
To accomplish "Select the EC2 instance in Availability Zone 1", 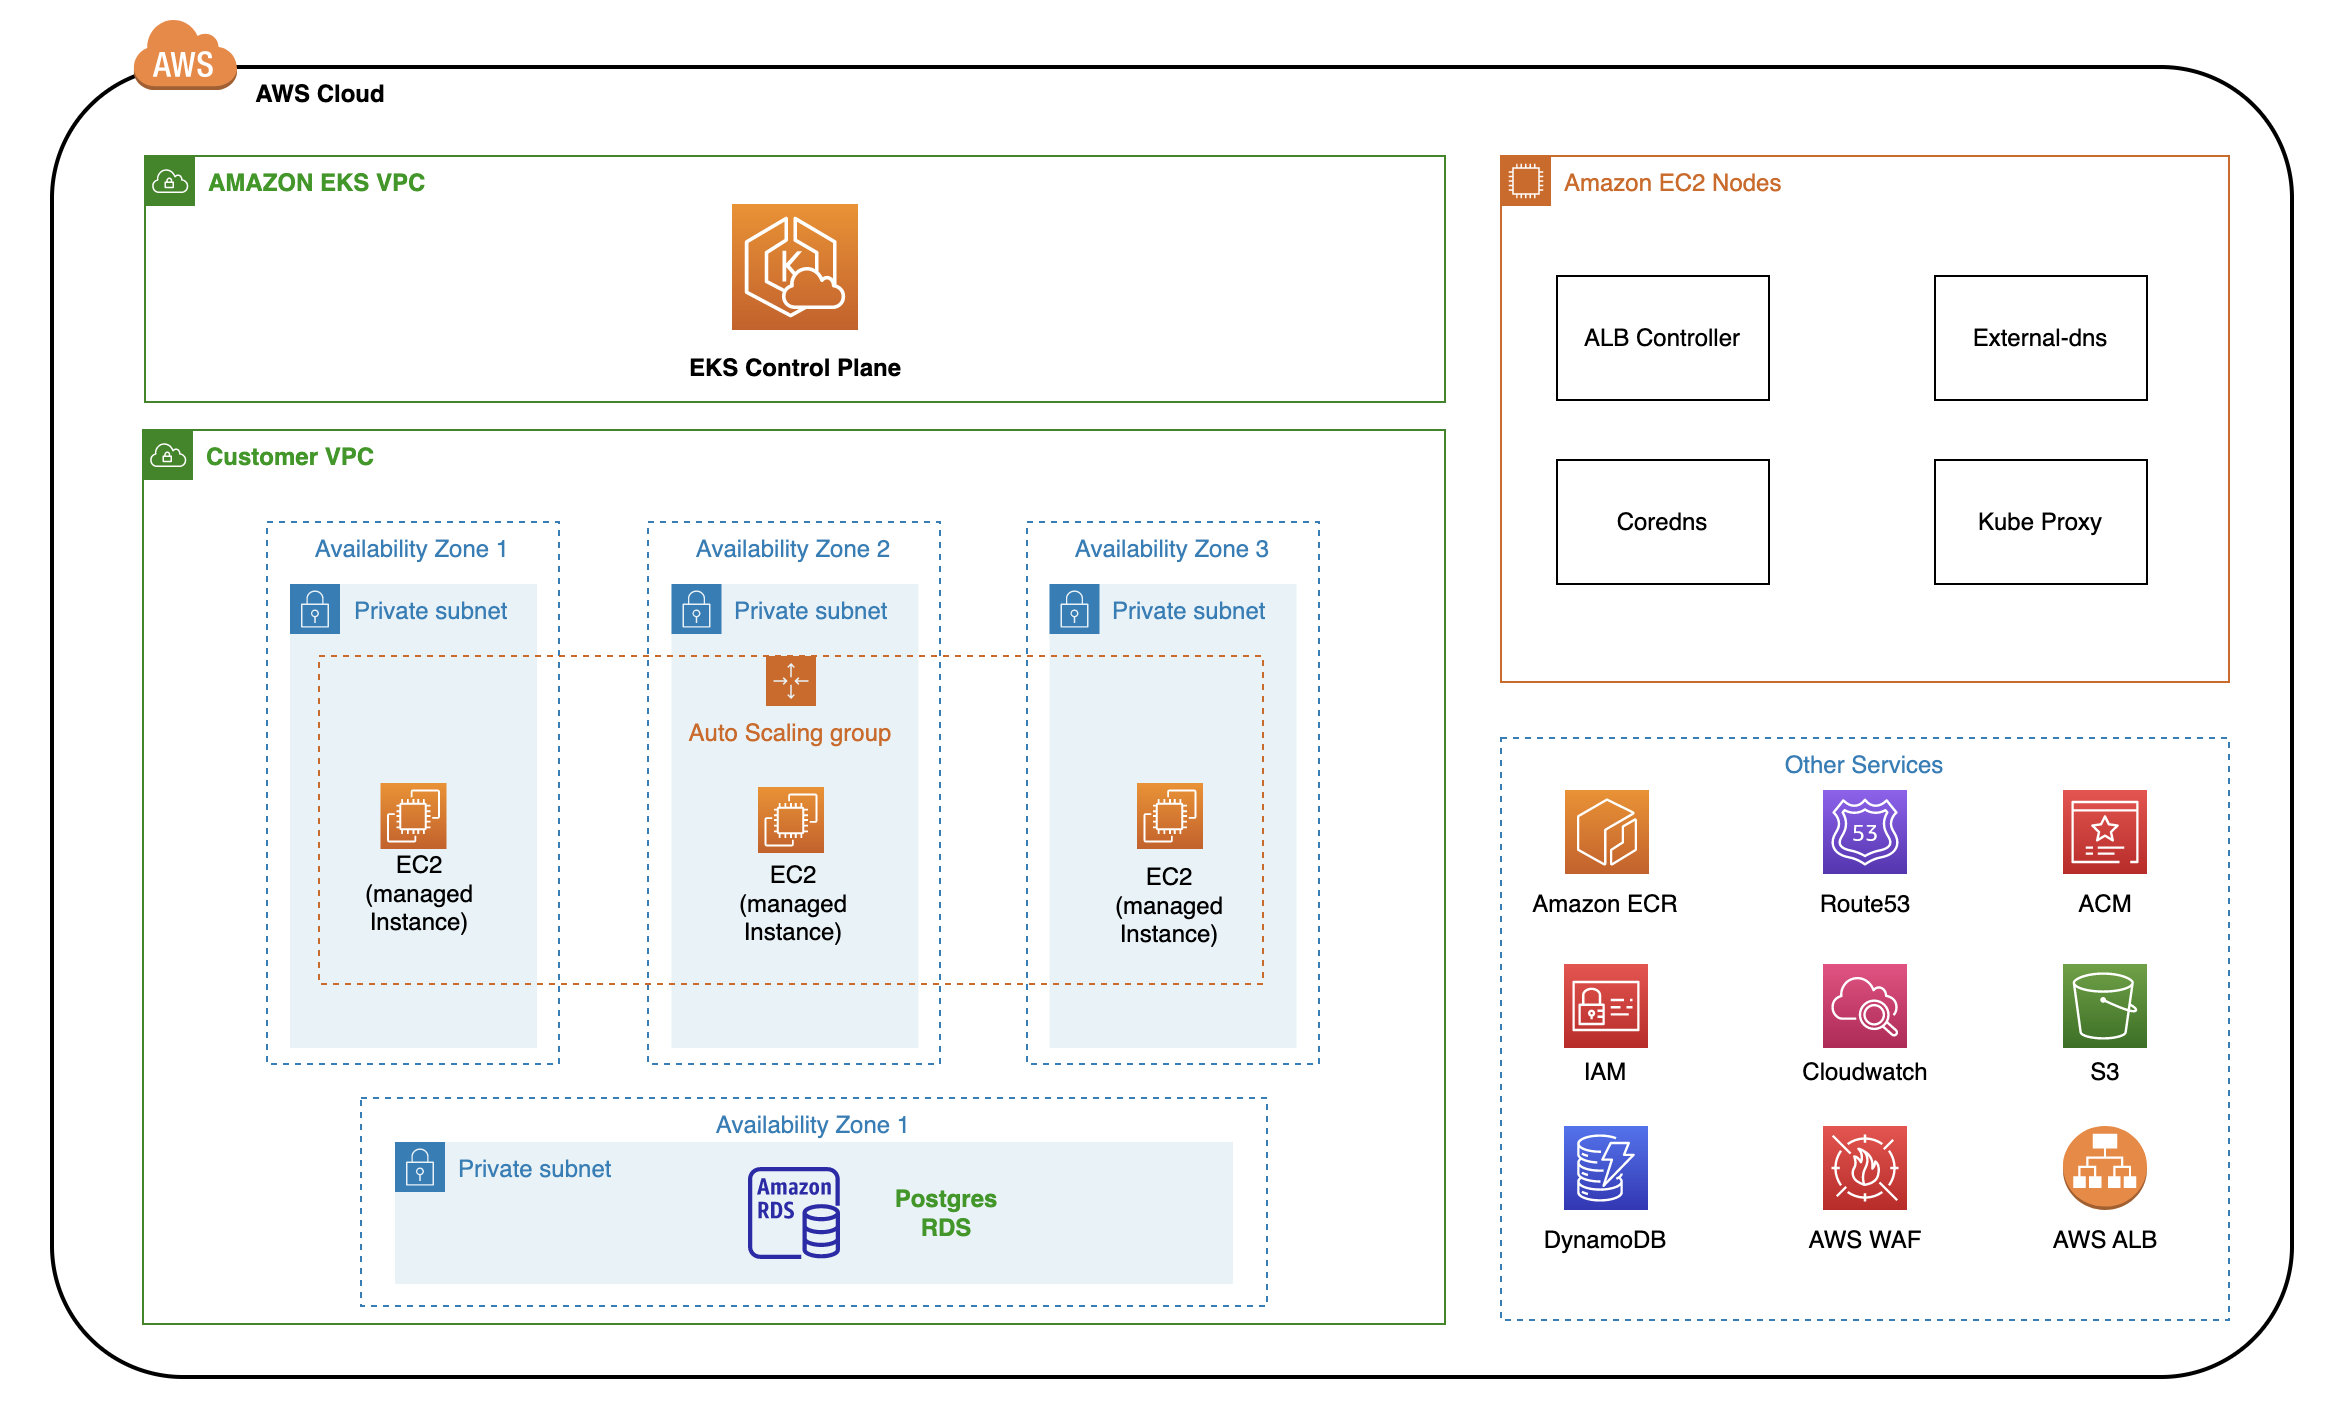I will pyautogui.click(x=413, y=815).
